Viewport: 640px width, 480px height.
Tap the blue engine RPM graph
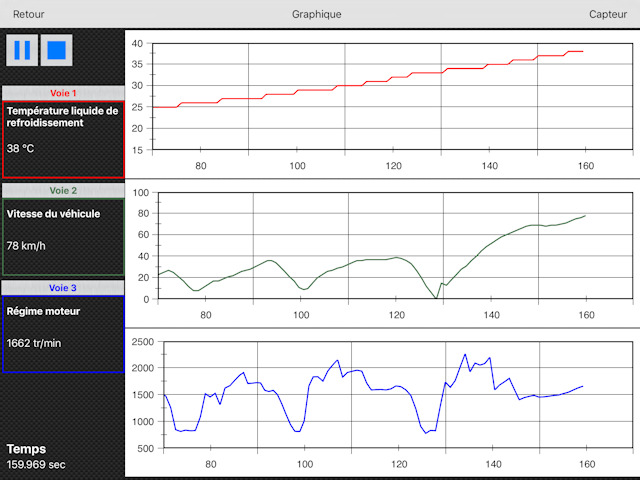tap(380, 395)
